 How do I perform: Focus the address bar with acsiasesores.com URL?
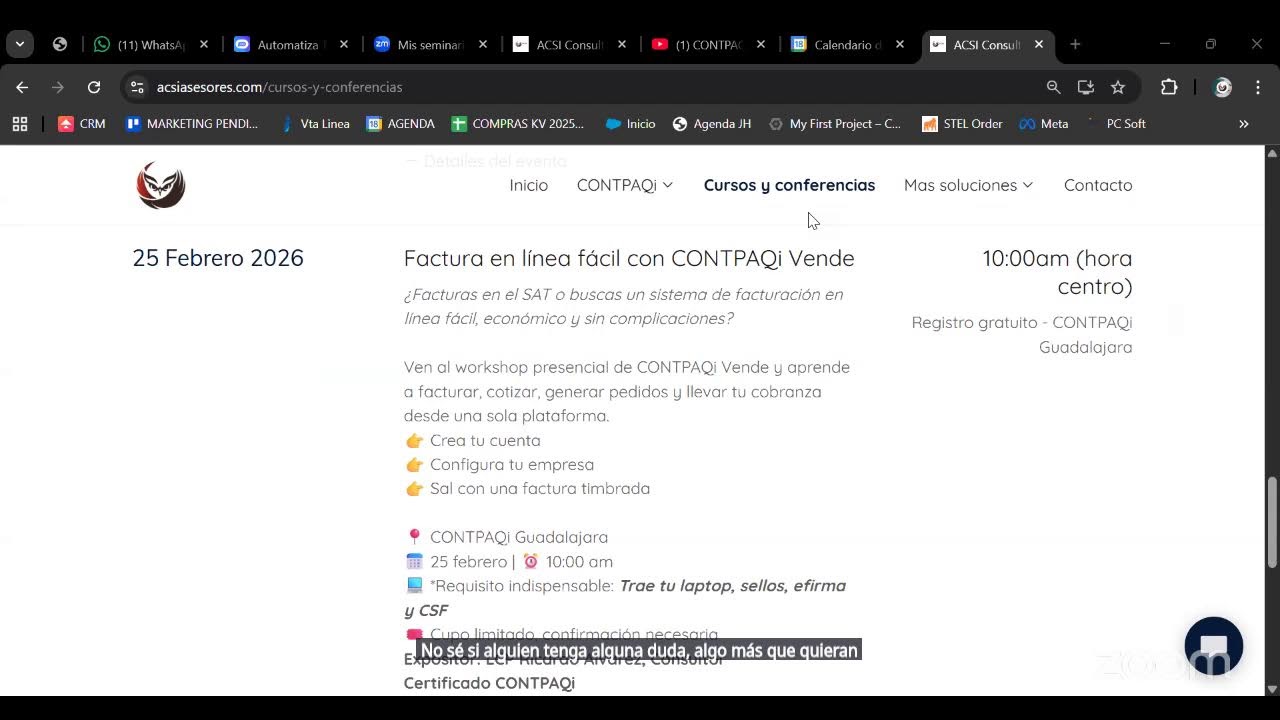pyautogui.click(x=590, y=87)
